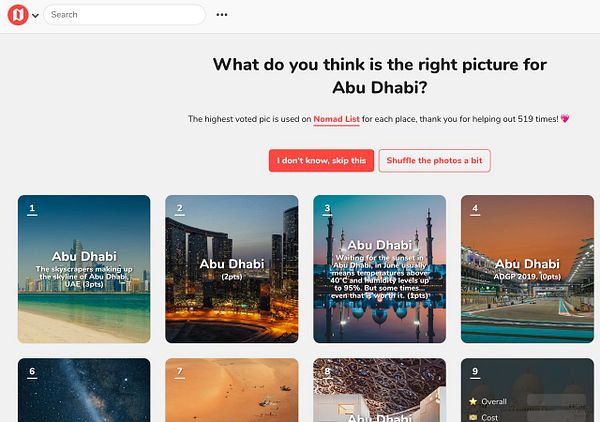
Task: Focus the Search input field
Action: 124,15
